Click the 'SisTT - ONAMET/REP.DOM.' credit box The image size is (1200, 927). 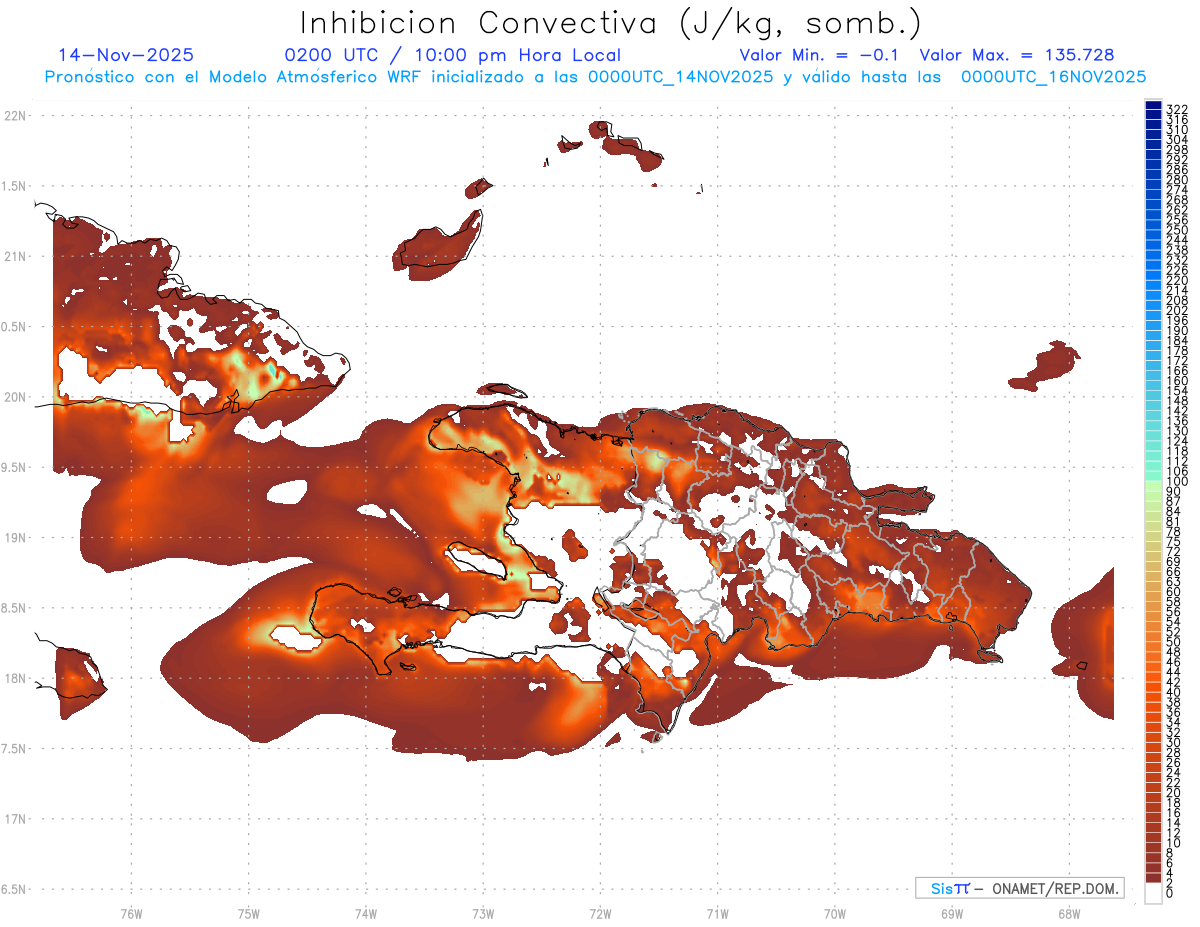[1019, 888]
